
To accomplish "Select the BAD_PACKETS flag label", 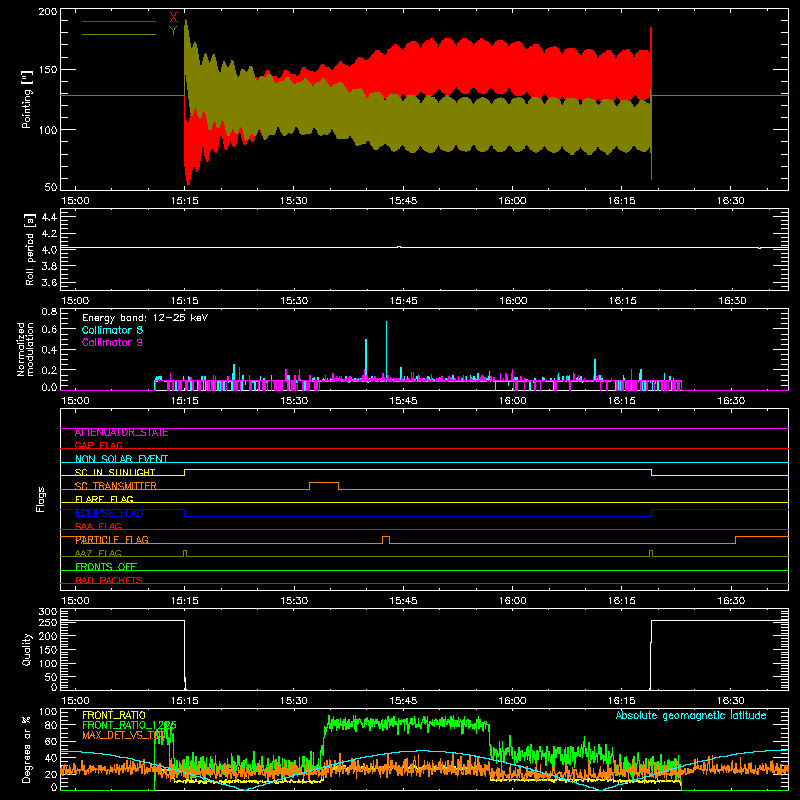I will pos(109,580).
